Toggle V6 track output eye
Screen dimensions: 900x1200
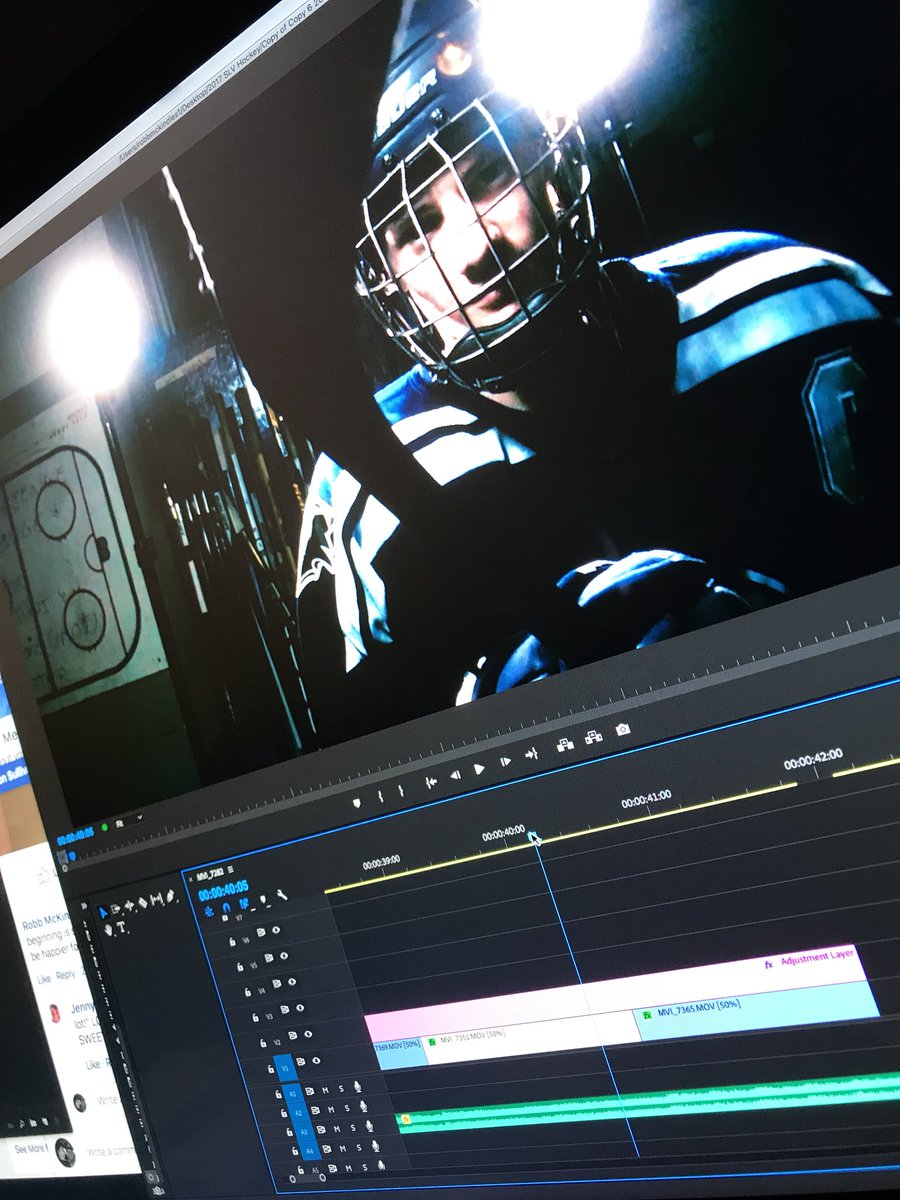pos(276,930)
